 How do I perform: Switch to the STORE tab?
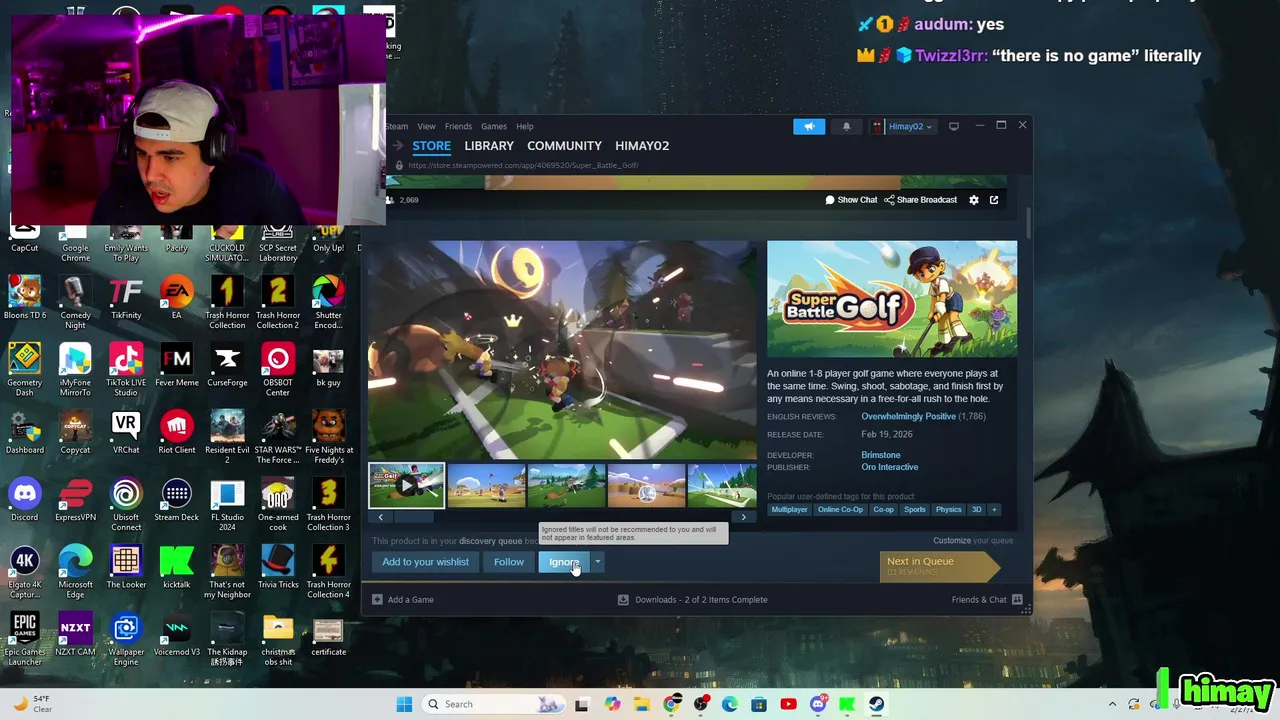click(x=432, y=146)
